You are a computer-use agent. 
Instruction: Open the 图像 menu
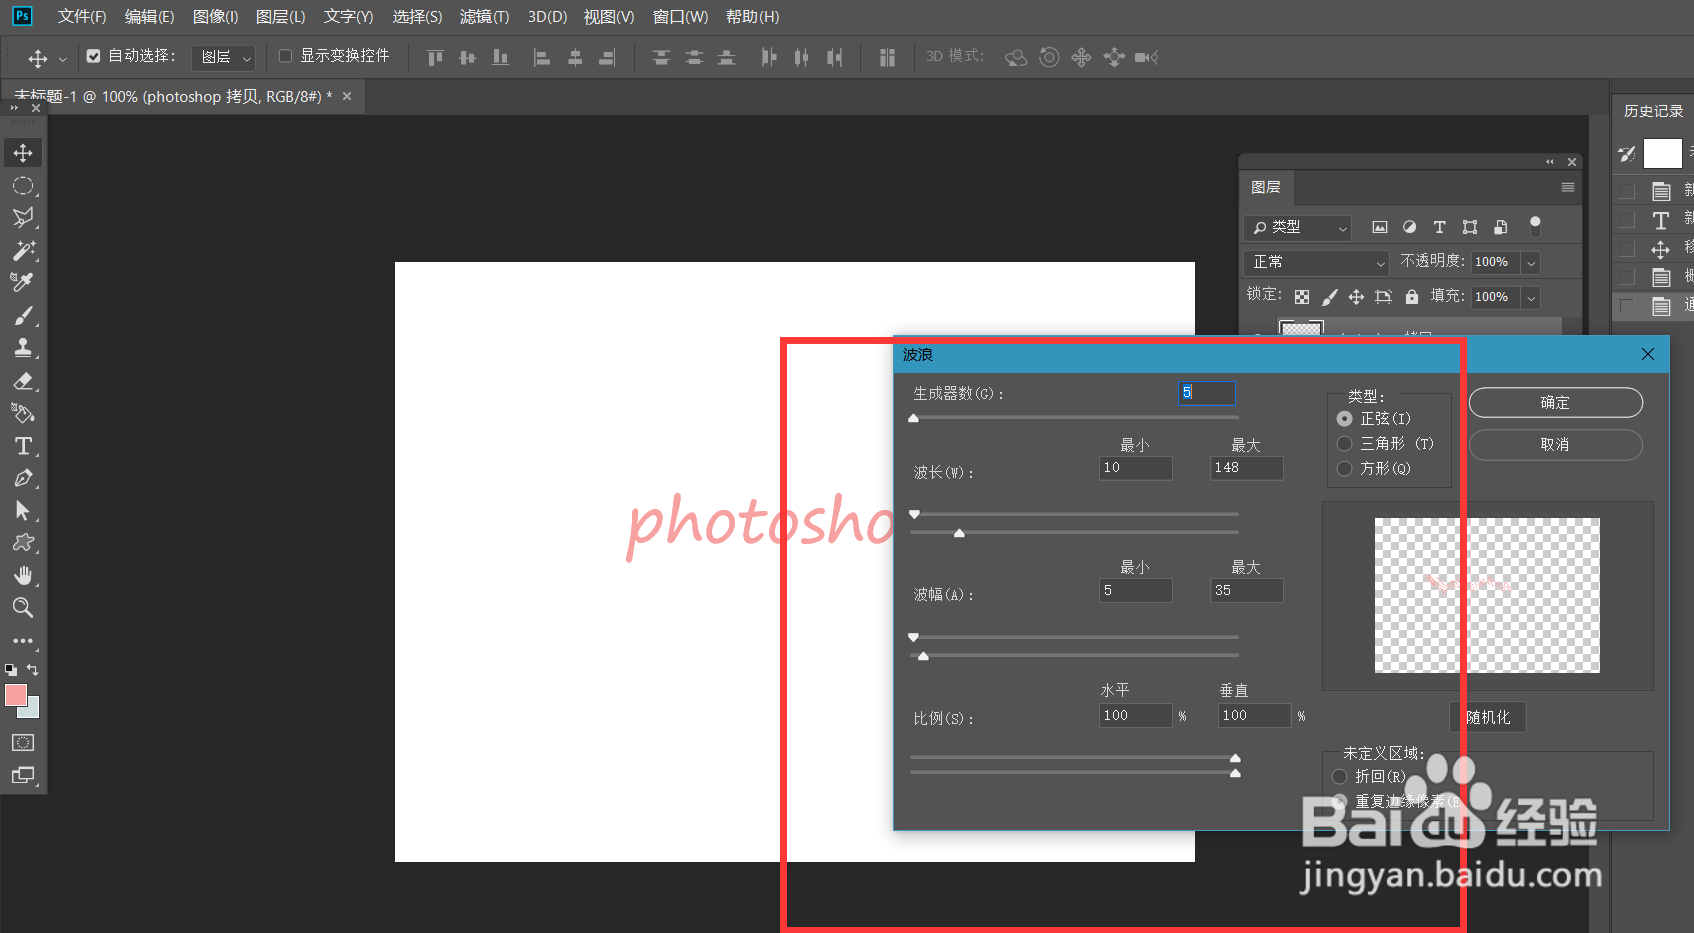click(x=215, y=17)
